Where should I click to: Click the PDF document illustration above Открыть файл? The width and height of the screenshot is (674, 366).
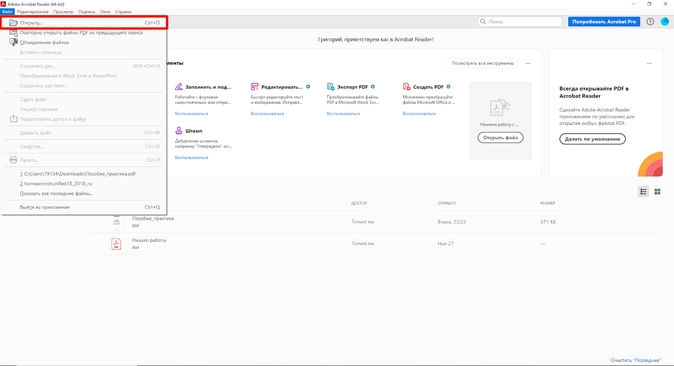tap(500, 108)
